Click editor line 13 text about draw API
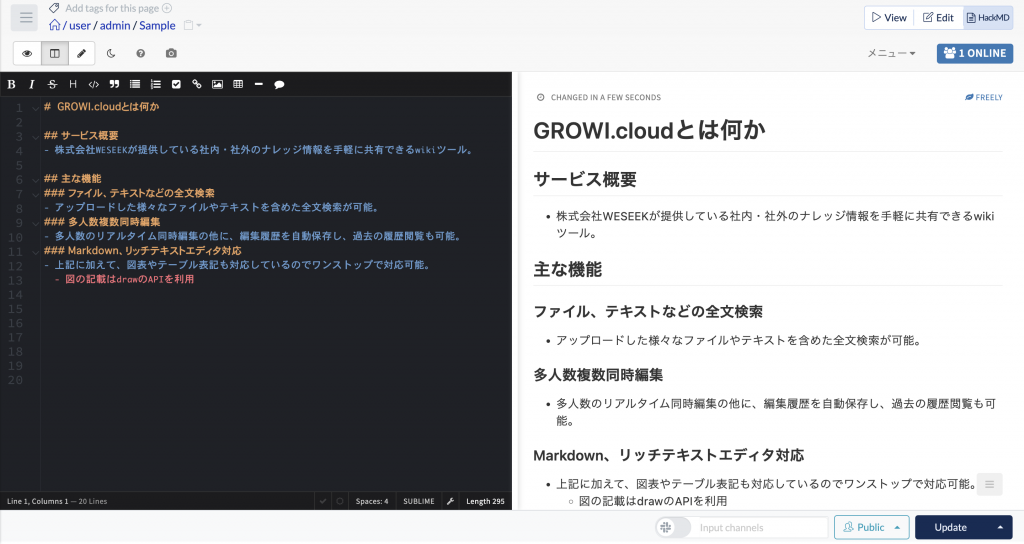The width and height of the screenshot is (1024, 544). [129, 280]
